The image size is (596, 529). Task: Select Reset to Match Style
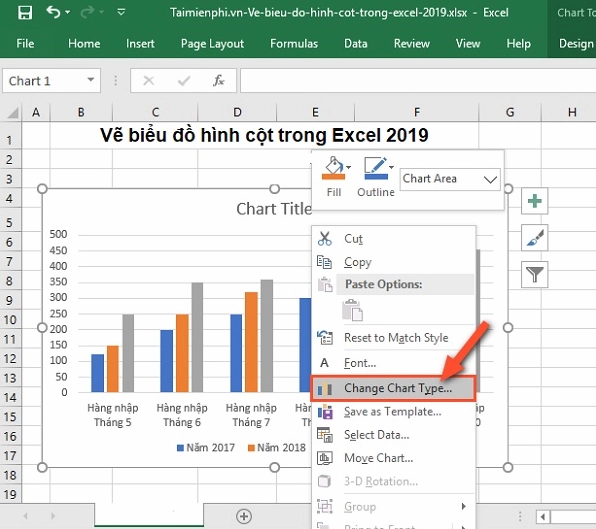click(393, 337)
